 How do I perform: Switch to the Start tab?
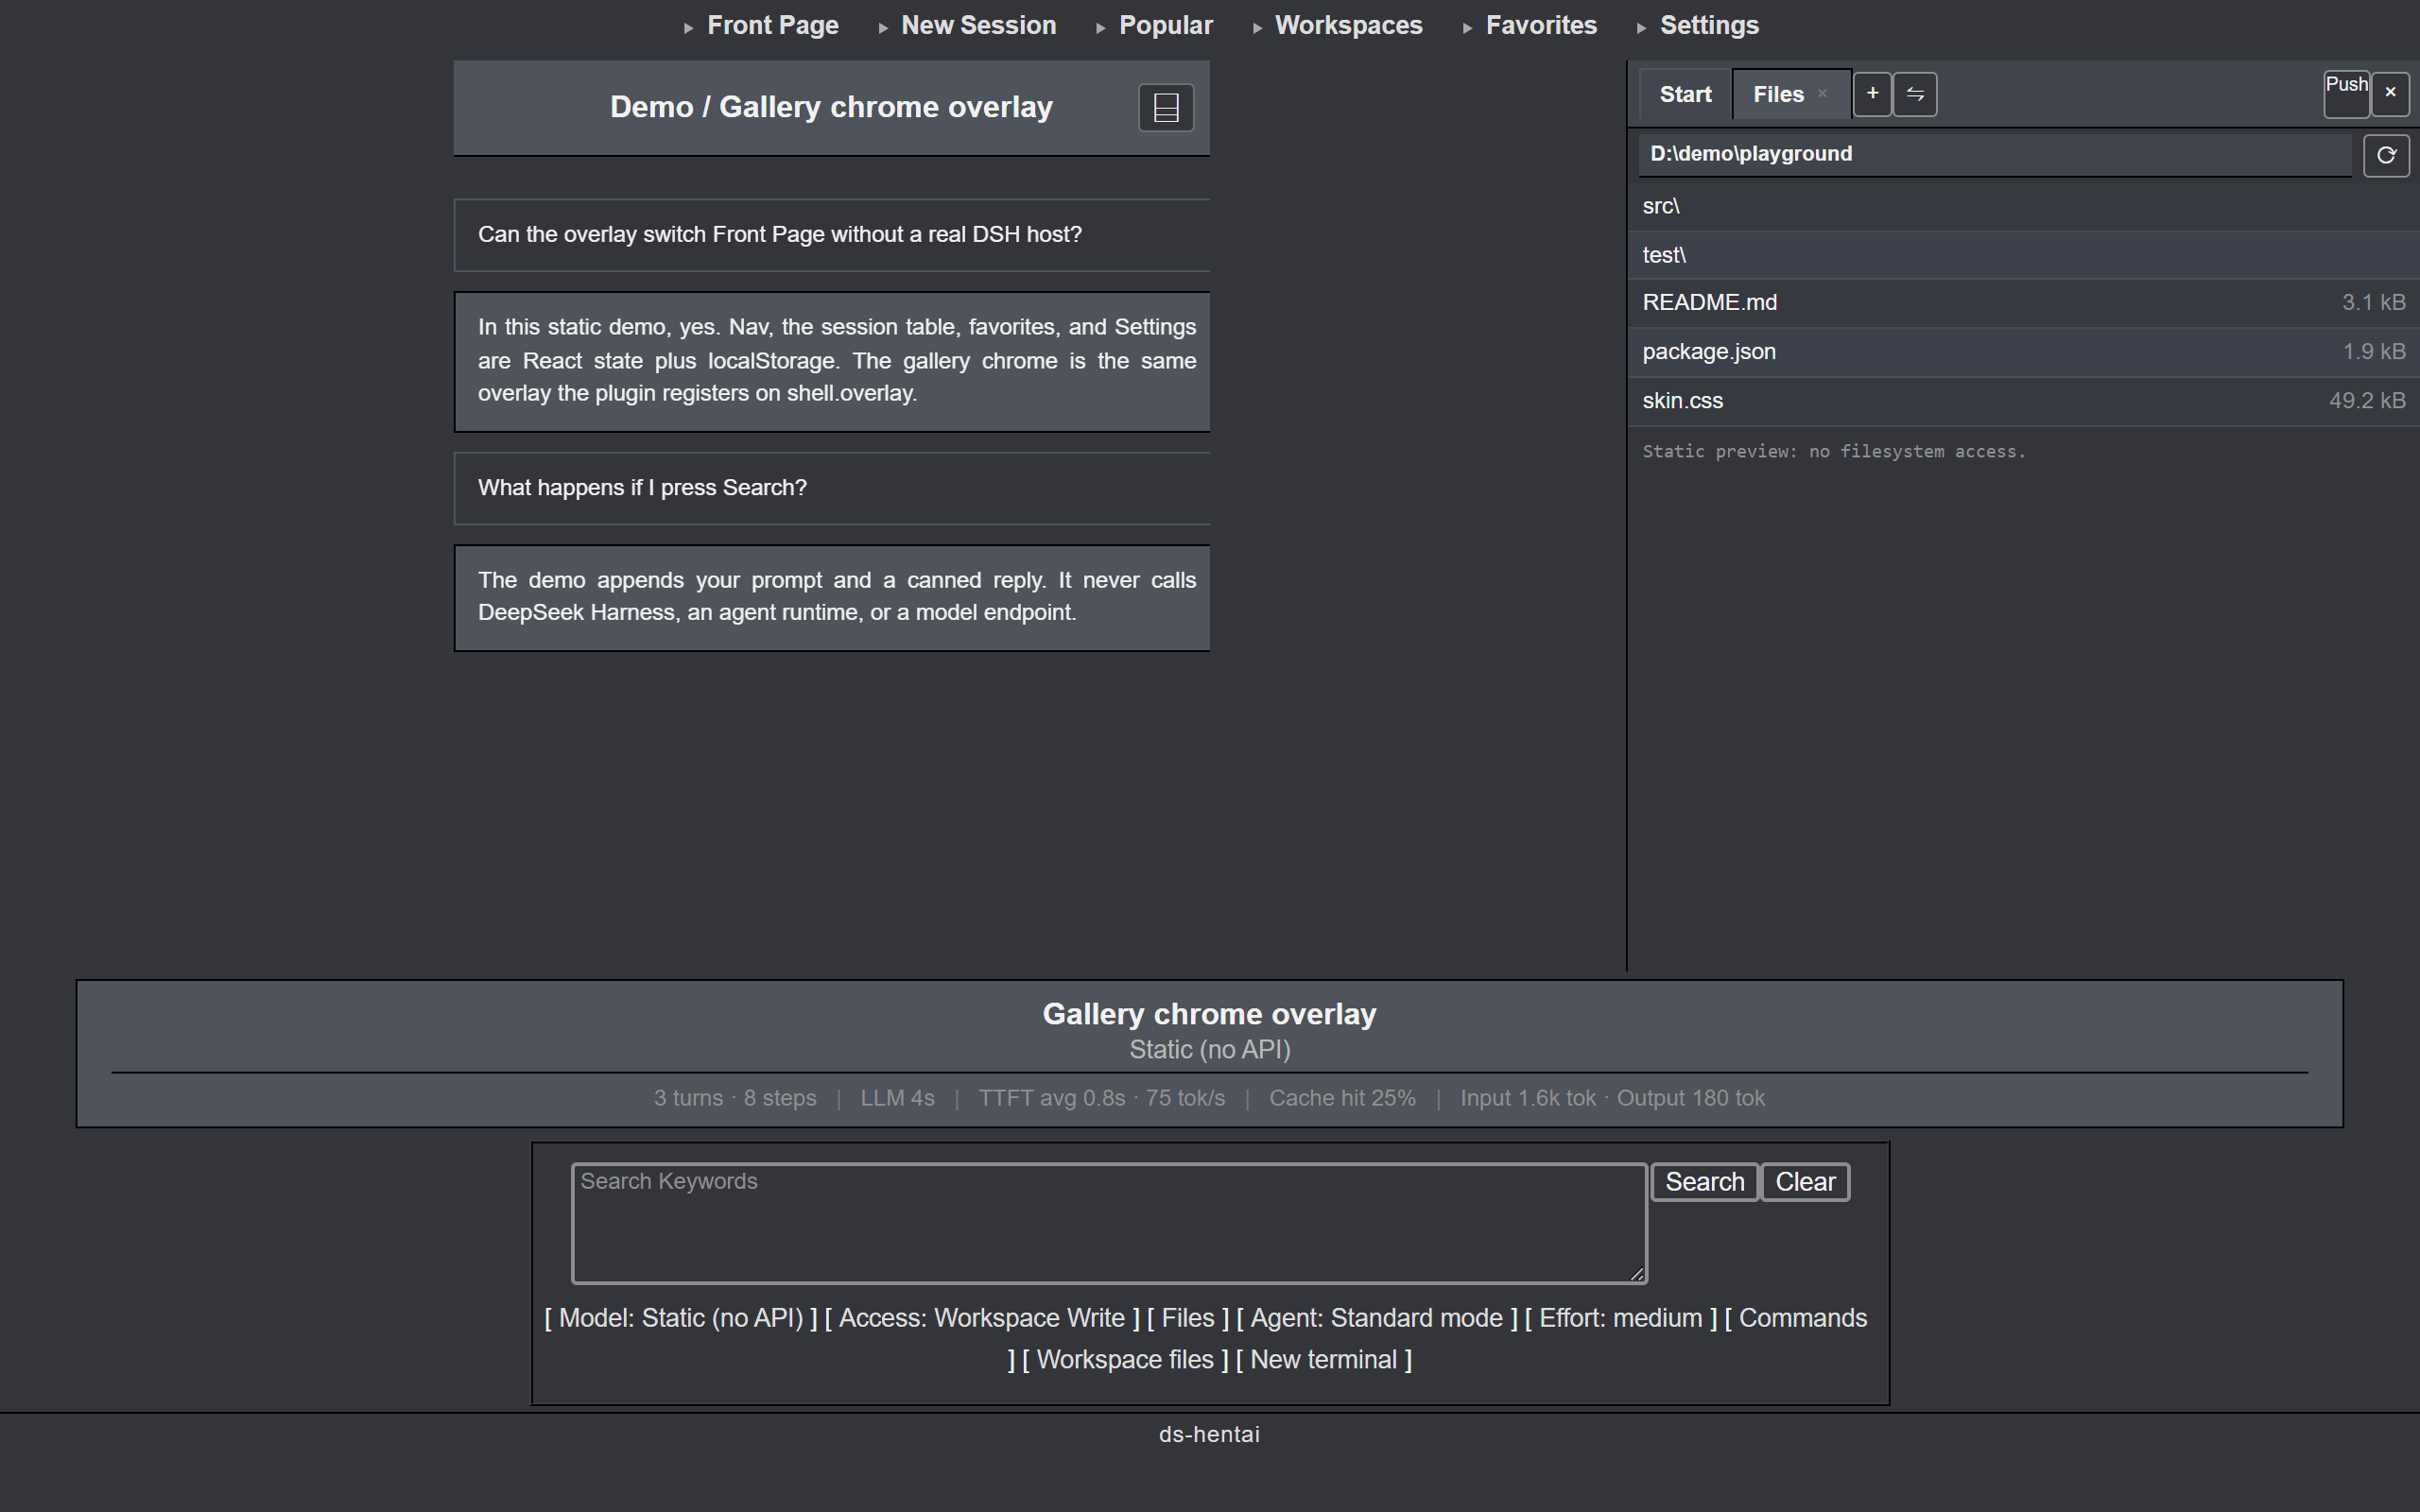pyautogui.click(x=1685, y=94)
